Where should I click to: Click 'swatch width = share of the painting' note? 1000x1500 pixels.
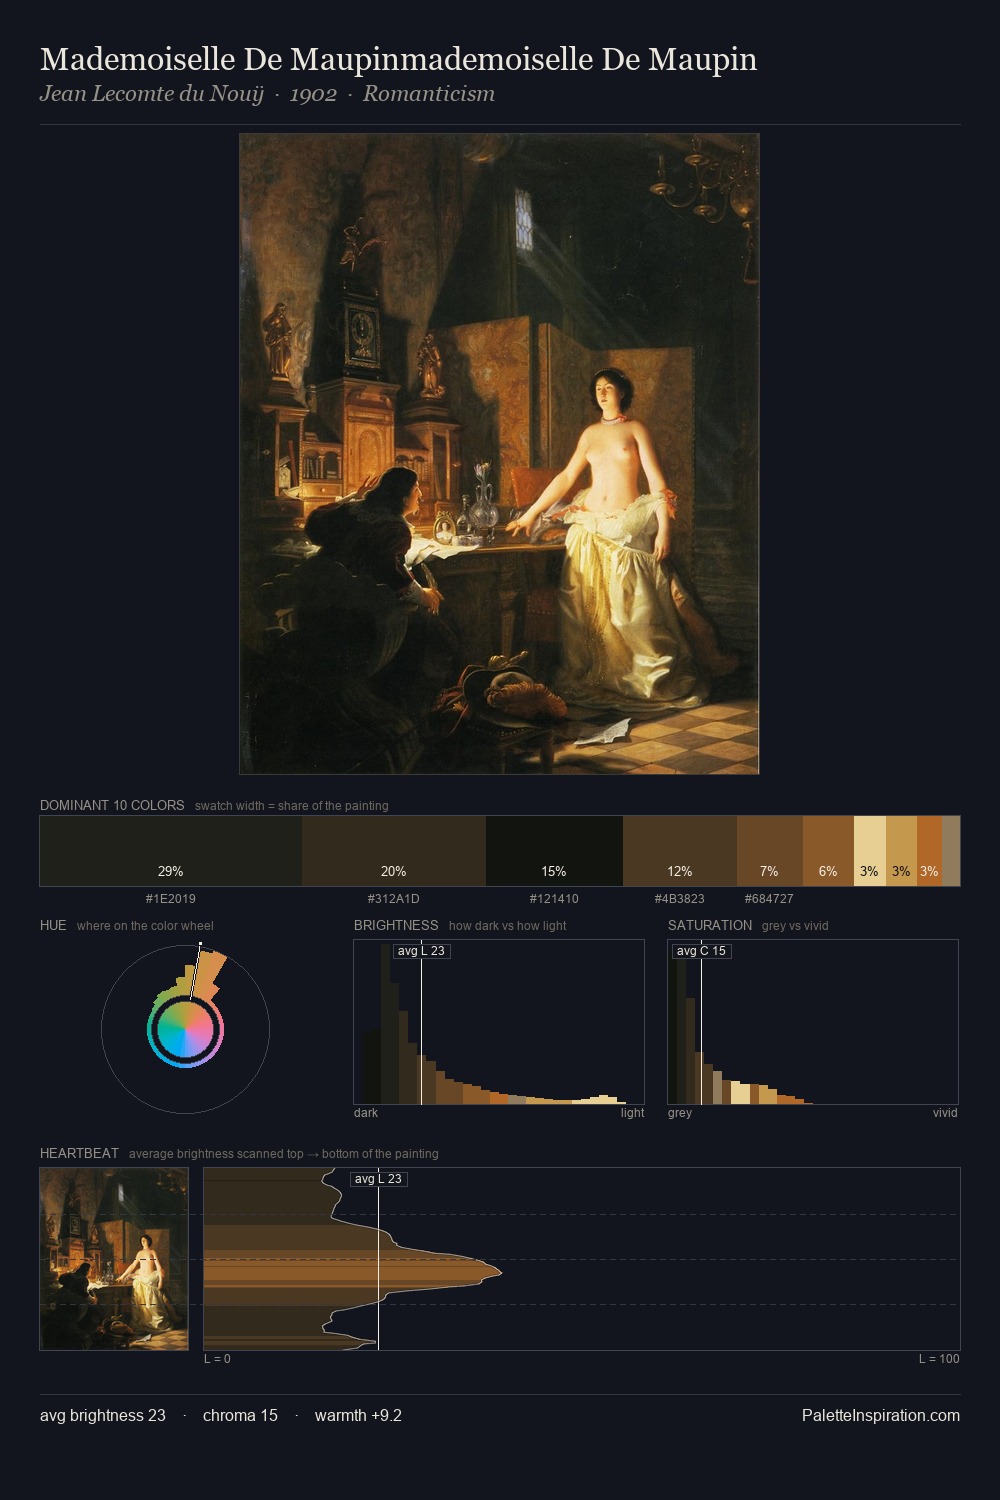click(x=292, y=806)
